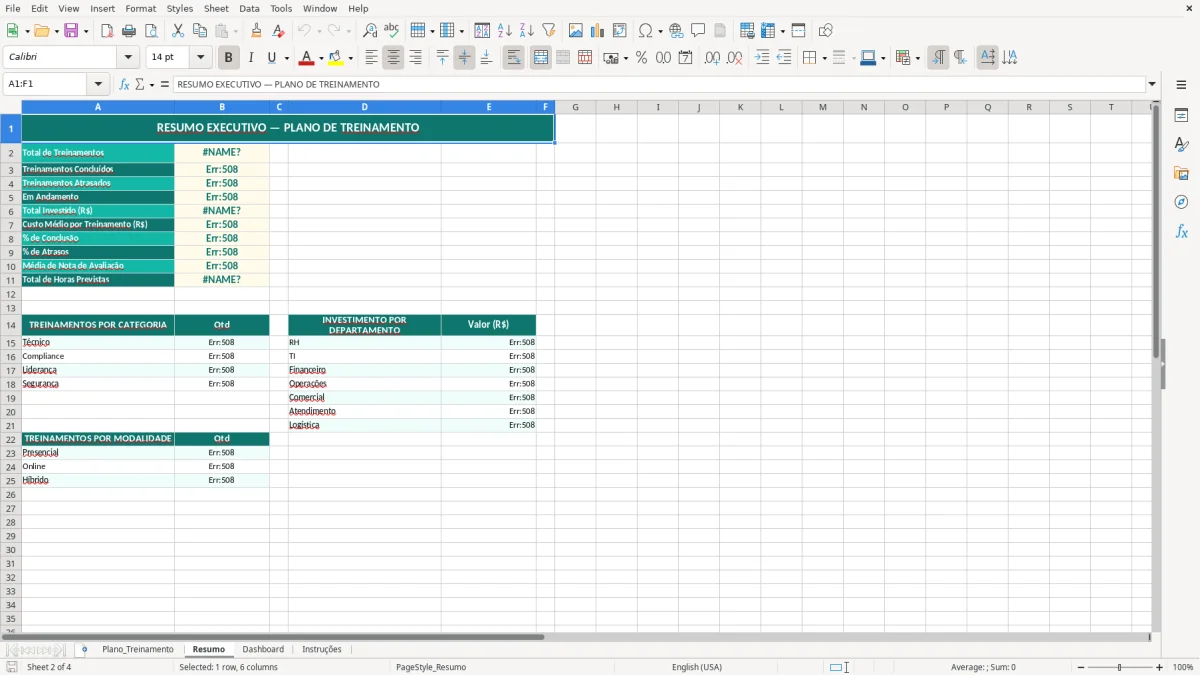Open the Font Size dropdown arrow
Screen dimensions: 1200x675
click(x=200, y=58)
